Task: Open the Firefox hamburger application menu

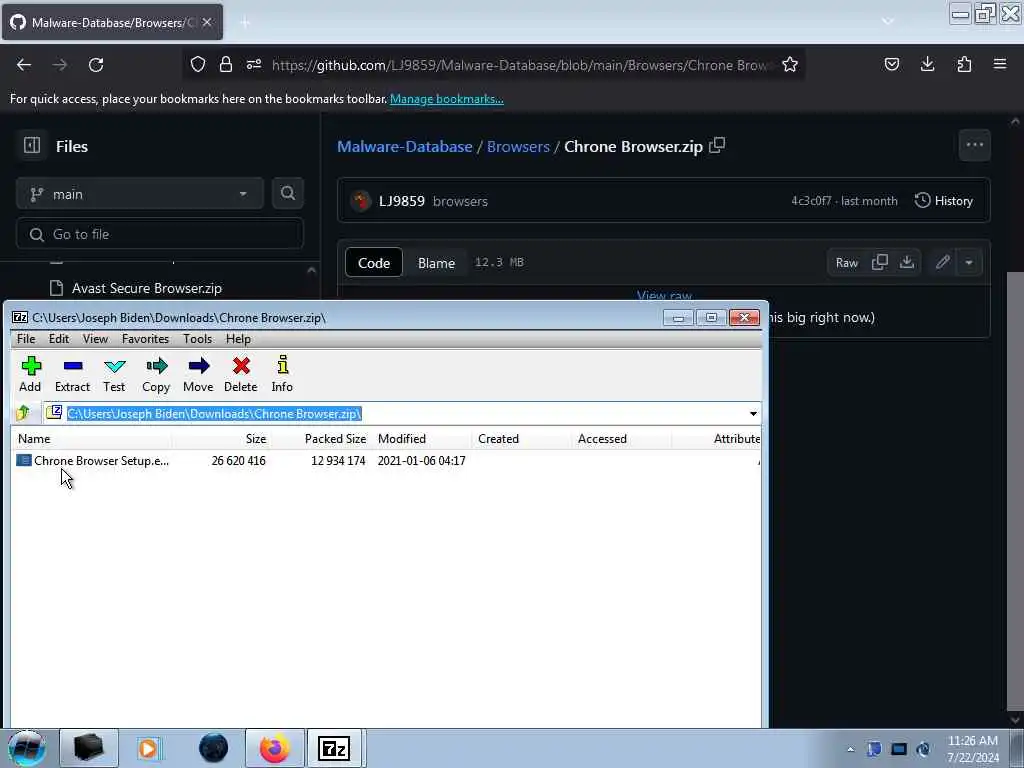Action: tap(1000, 64)
